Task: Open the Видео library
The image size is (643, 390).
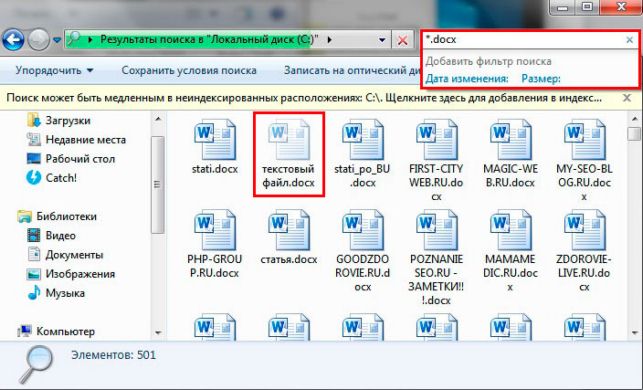Action: click(x=51, y=235)
